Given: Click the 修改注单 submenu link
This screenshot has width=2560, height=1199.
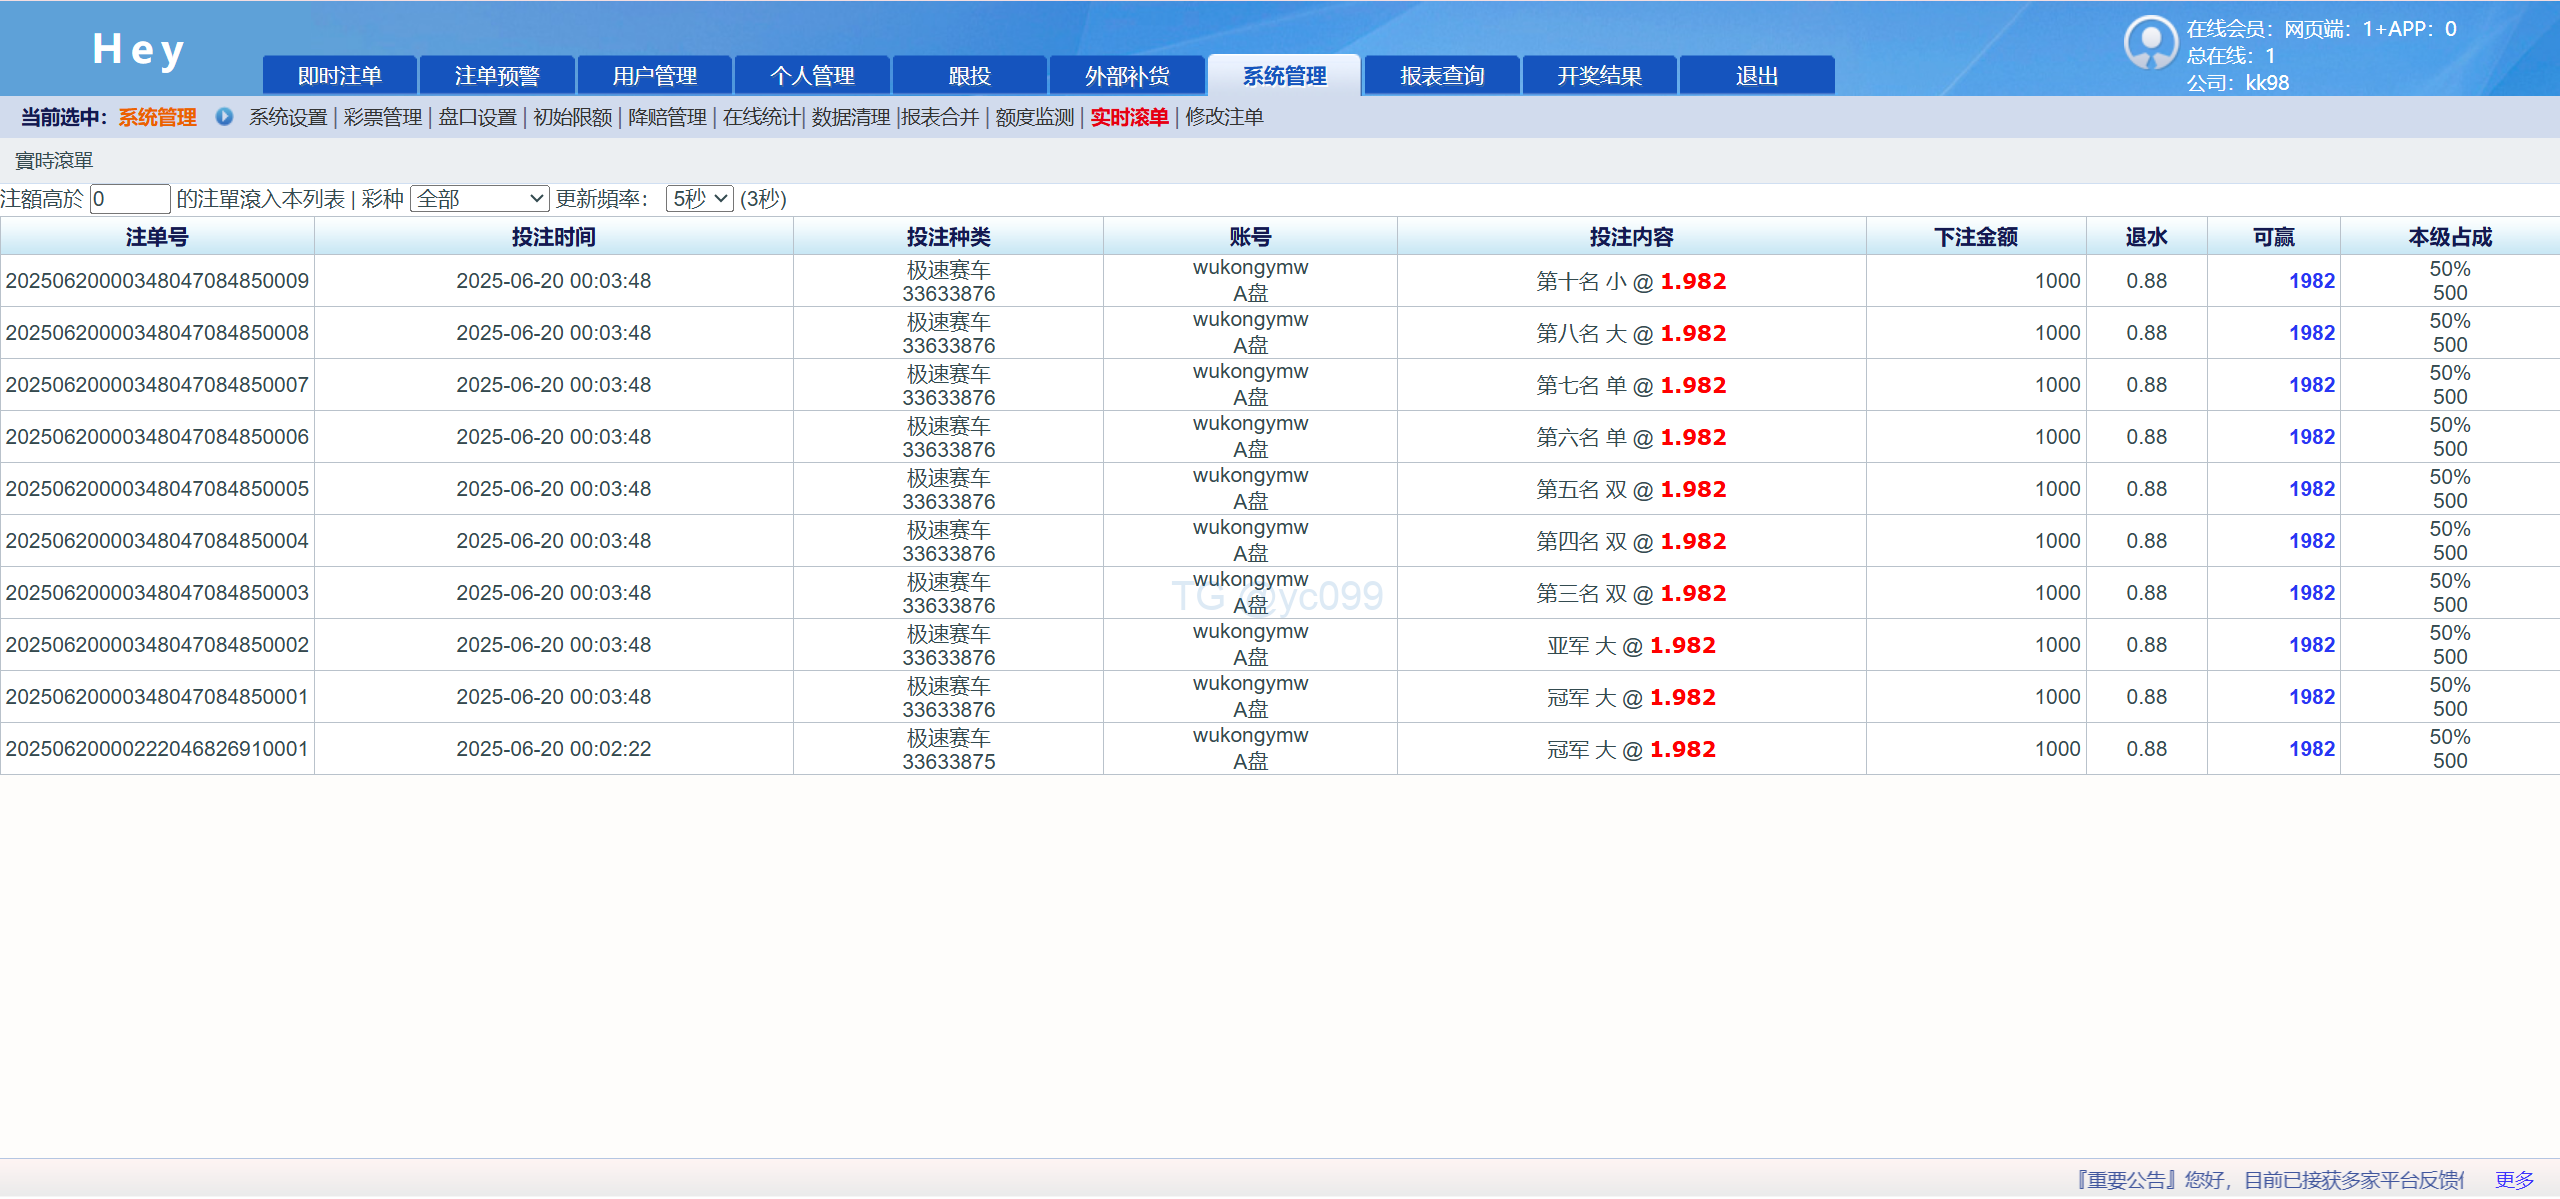Looking at the screenshot, I should point(1224,117).
